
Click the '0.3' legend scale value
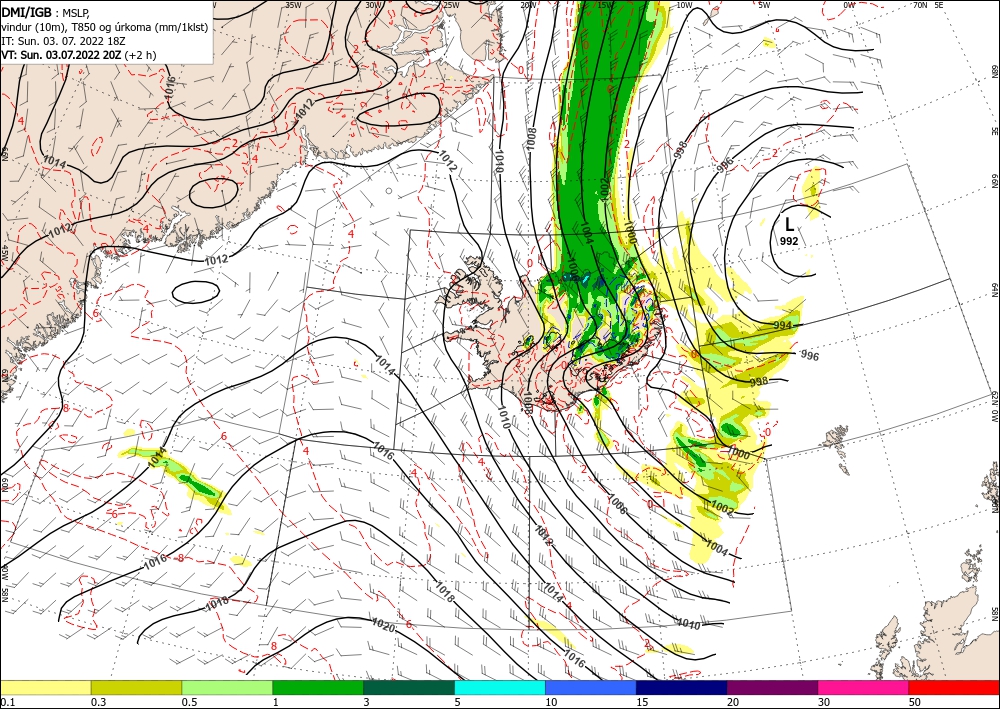(98, 702)
